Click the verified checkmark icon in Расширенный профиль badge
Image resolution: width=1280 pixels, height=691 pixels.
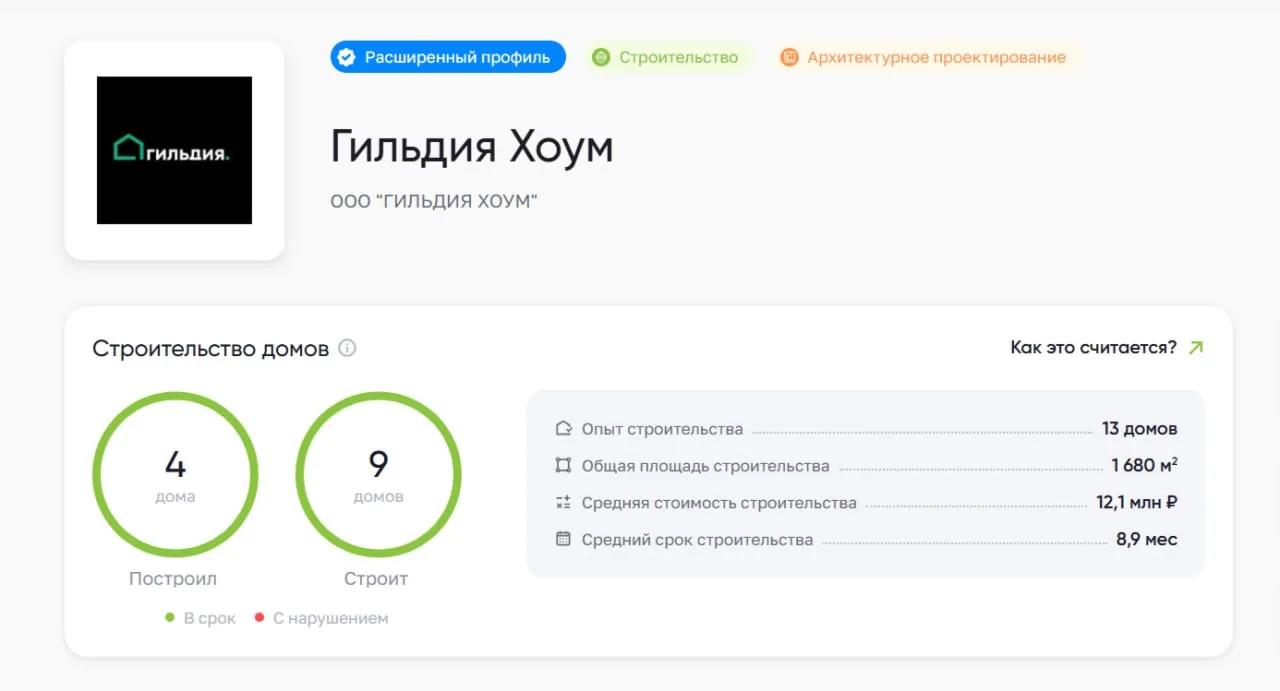coord(346,57)
